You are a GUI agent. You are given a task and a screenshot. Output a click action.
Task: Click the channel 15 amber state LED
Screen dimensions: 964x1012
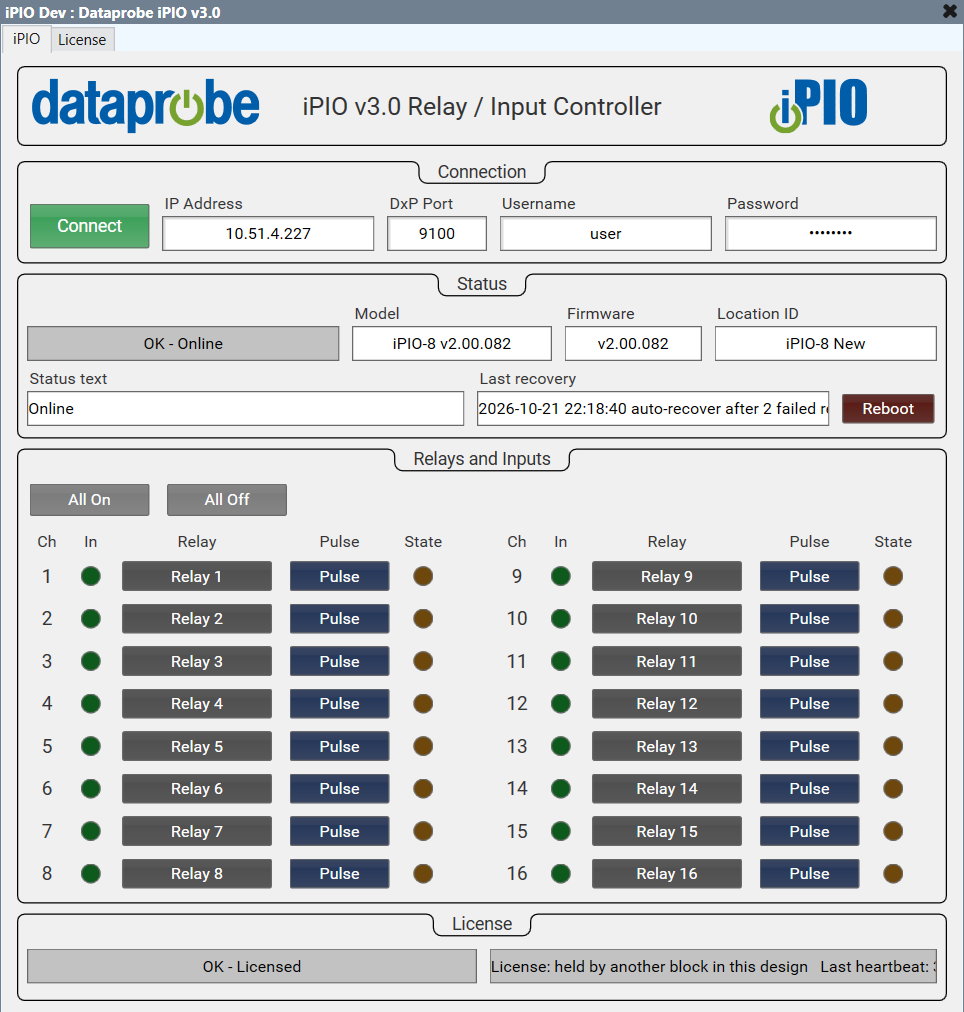click(893, 831)
